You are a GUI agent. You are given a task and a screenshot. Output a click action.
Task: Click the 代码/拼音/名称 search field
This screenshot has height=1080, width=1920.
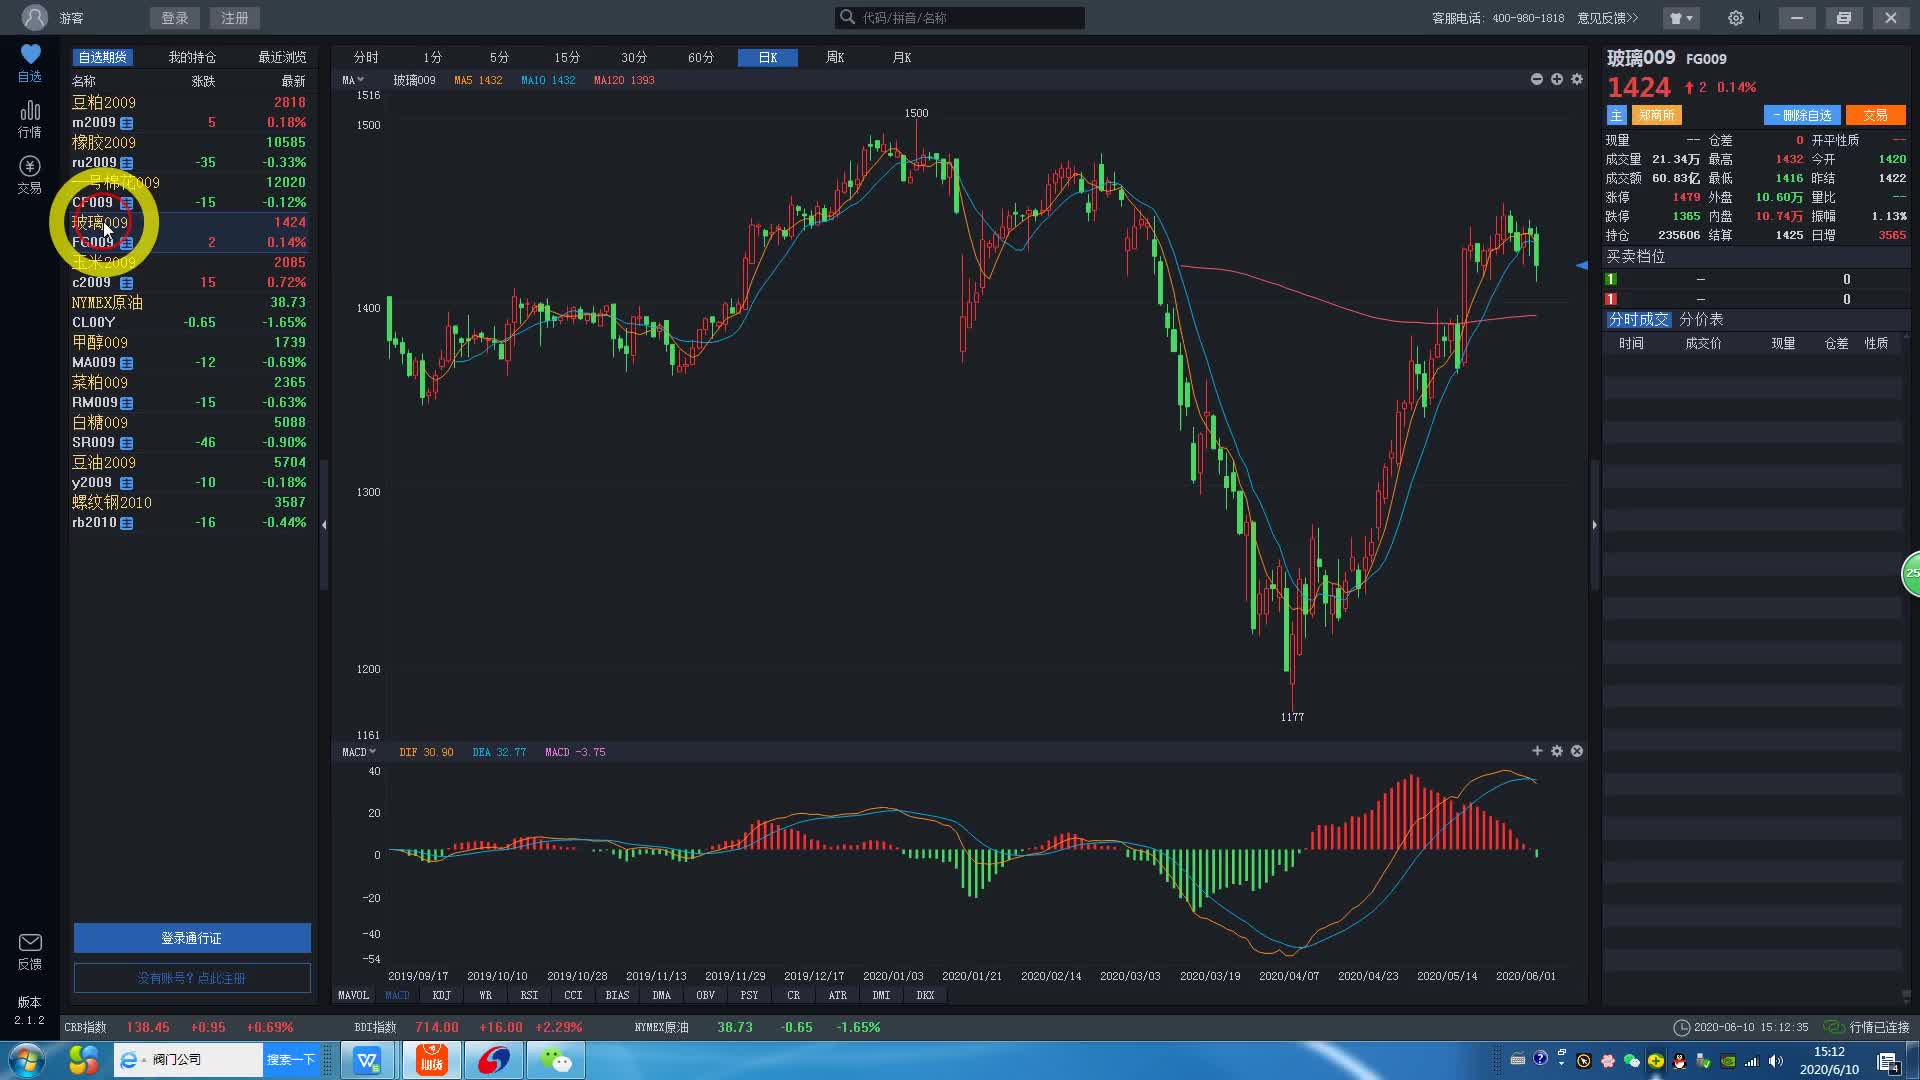960,18
